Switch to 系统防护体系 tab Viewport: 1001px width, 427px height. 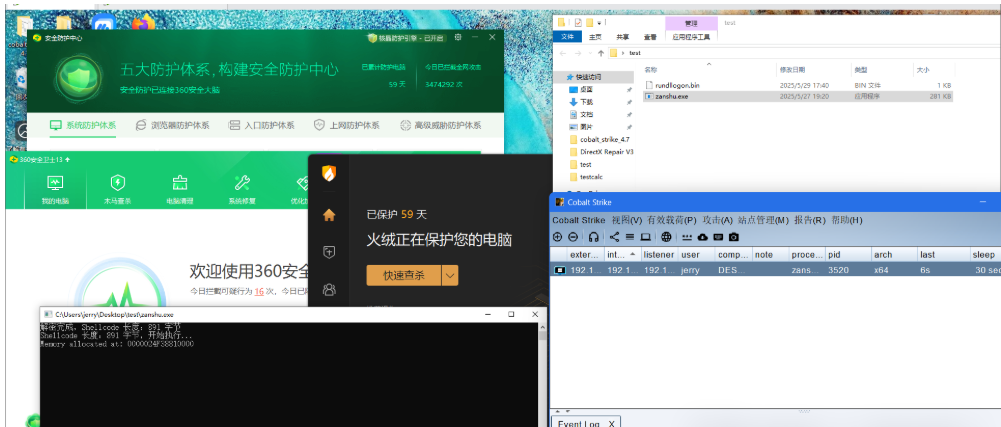click(84, 125)
